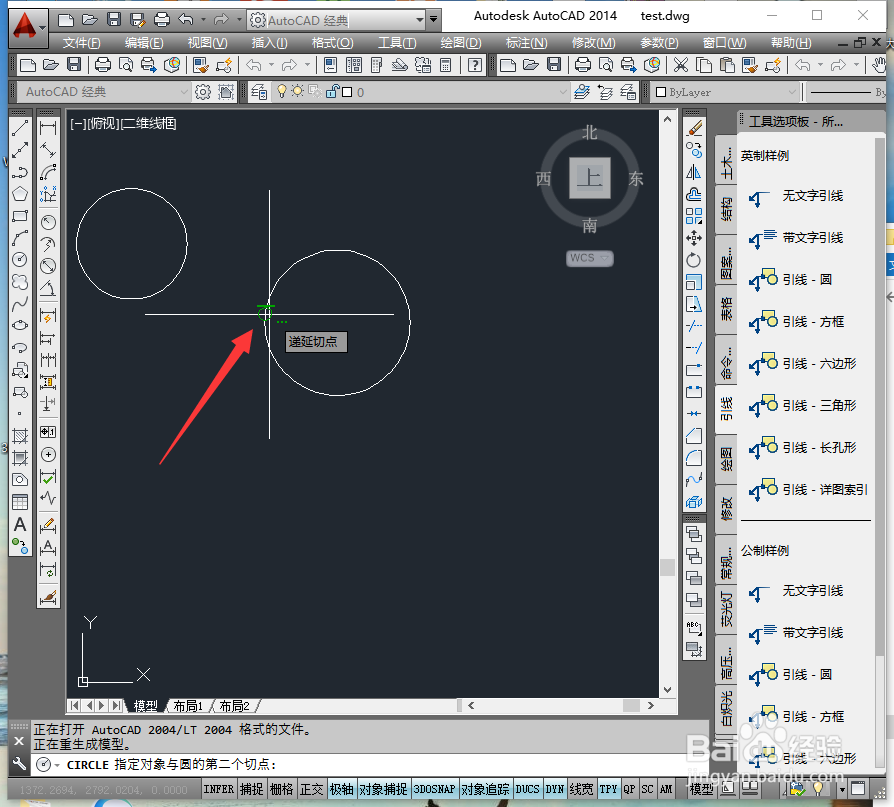Select the Rotate modify tool
Screen dimensions: 894x807
pyautogui.click(x=694, y=260)
